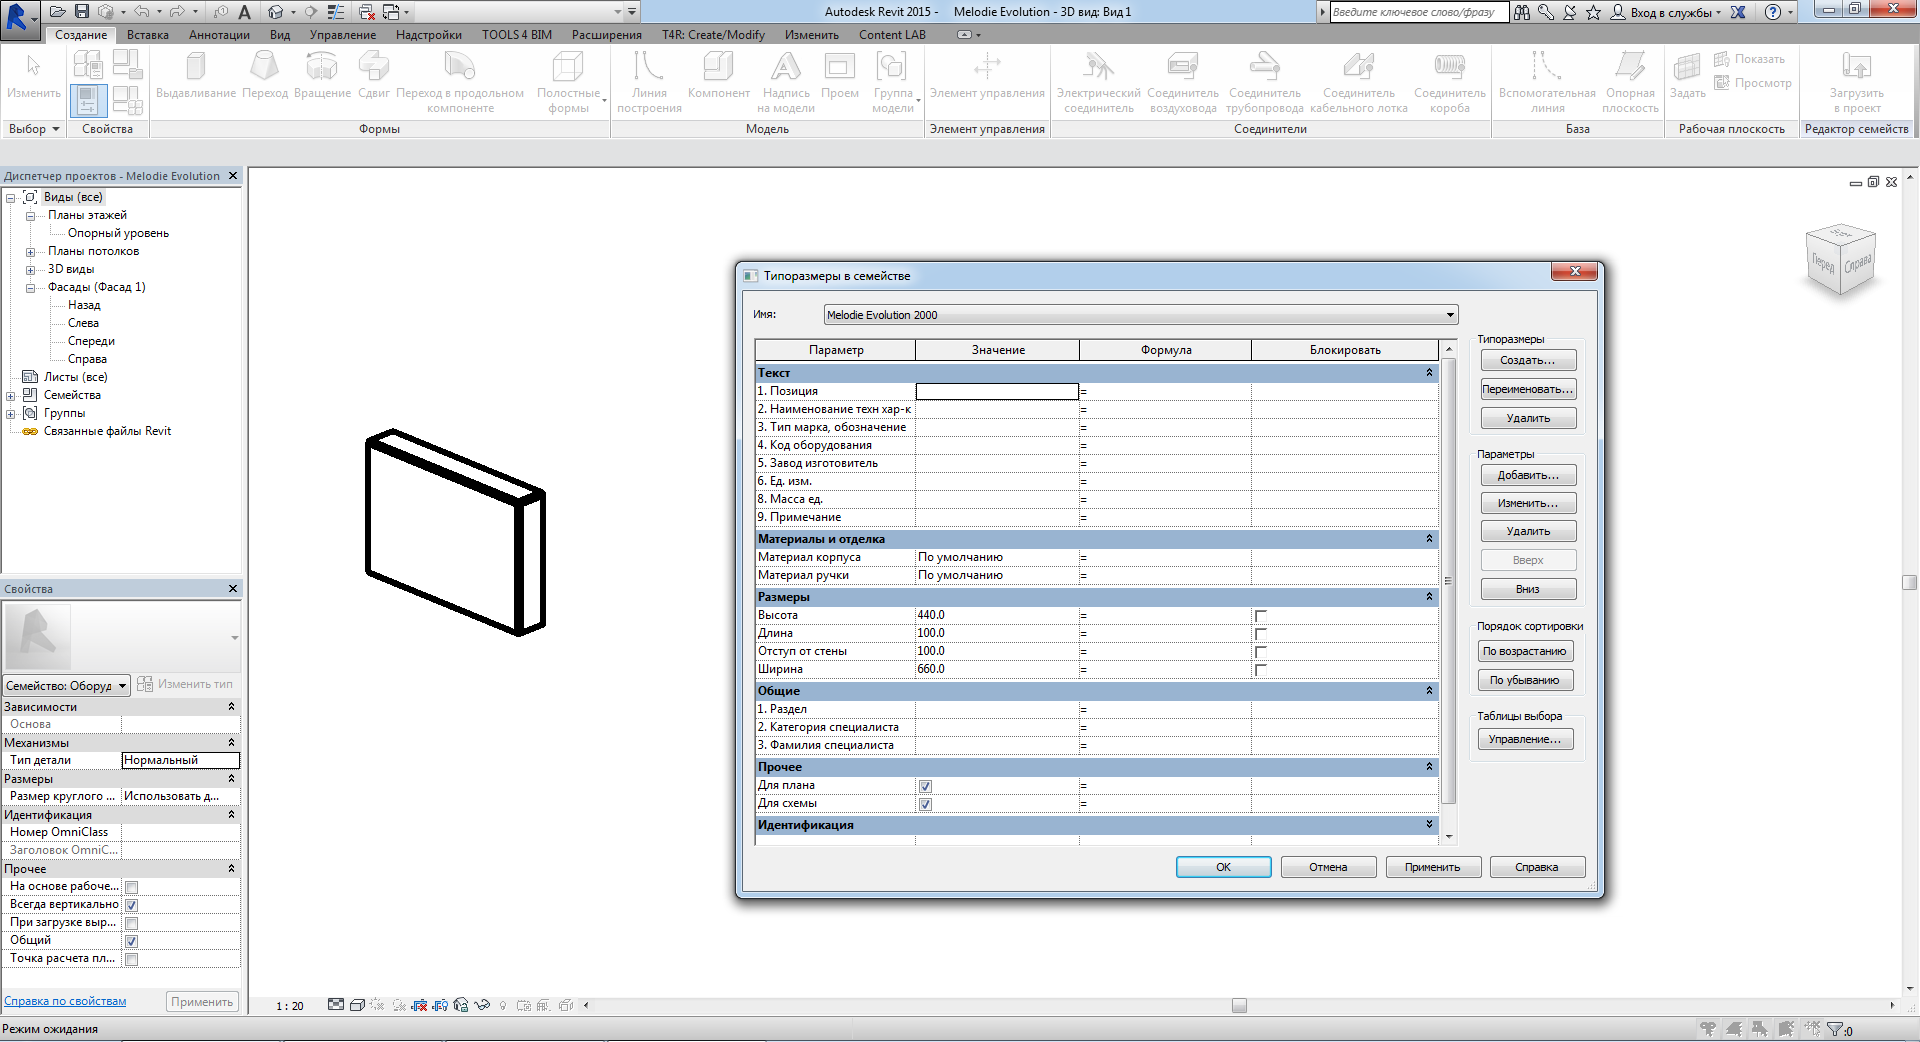Click the Subscription Center key icon

(1546, 12)
